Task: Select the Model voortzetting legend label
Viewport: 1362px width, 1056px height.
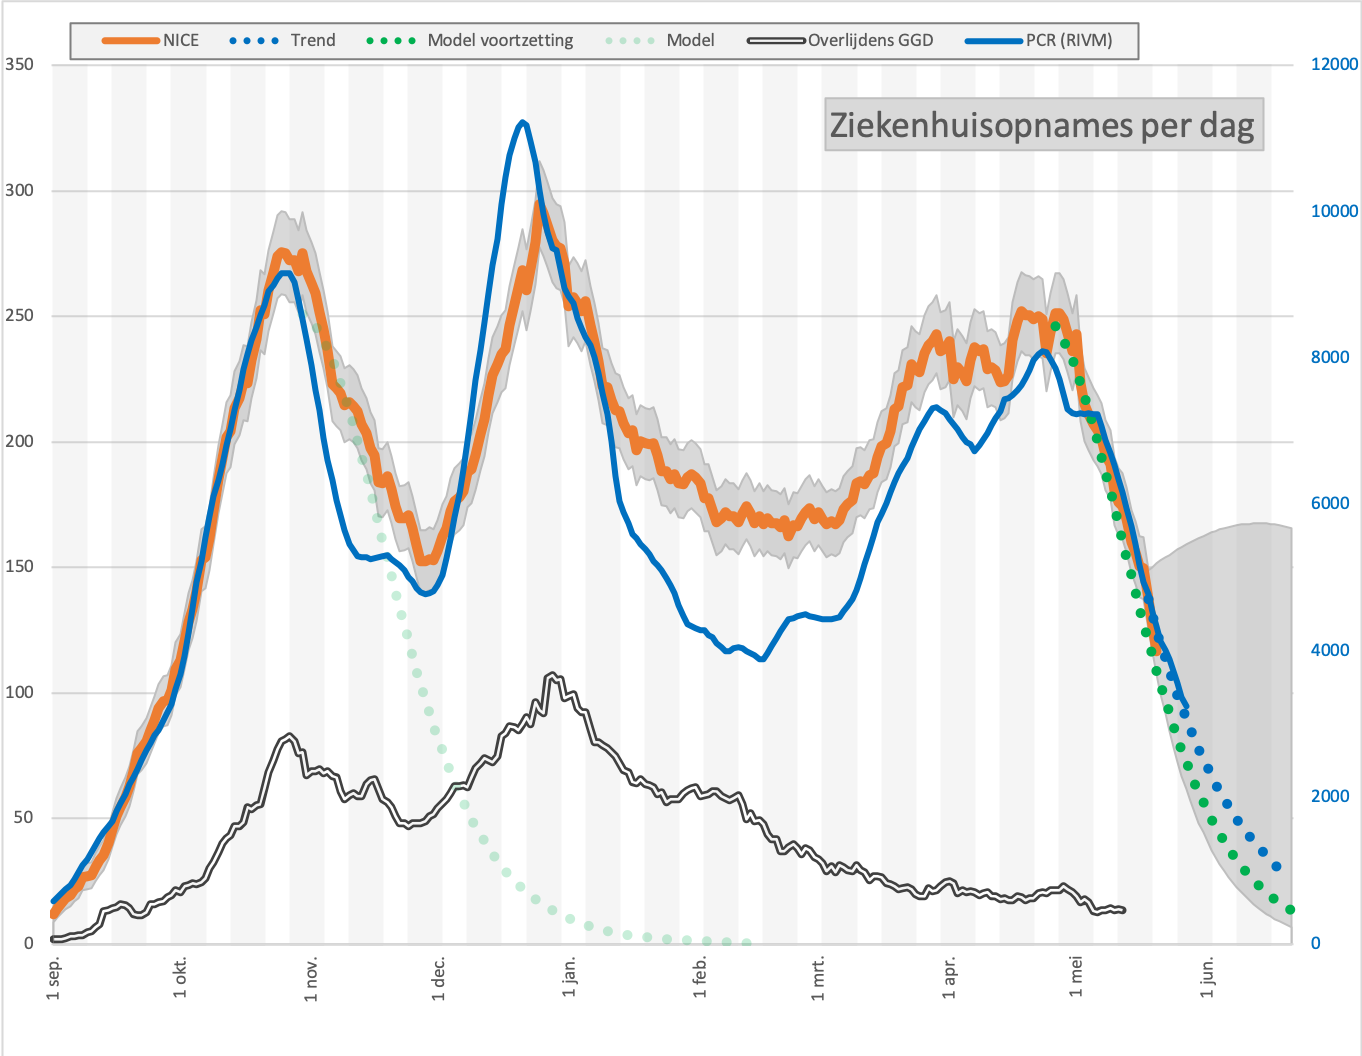Action: tap(500, 41)
